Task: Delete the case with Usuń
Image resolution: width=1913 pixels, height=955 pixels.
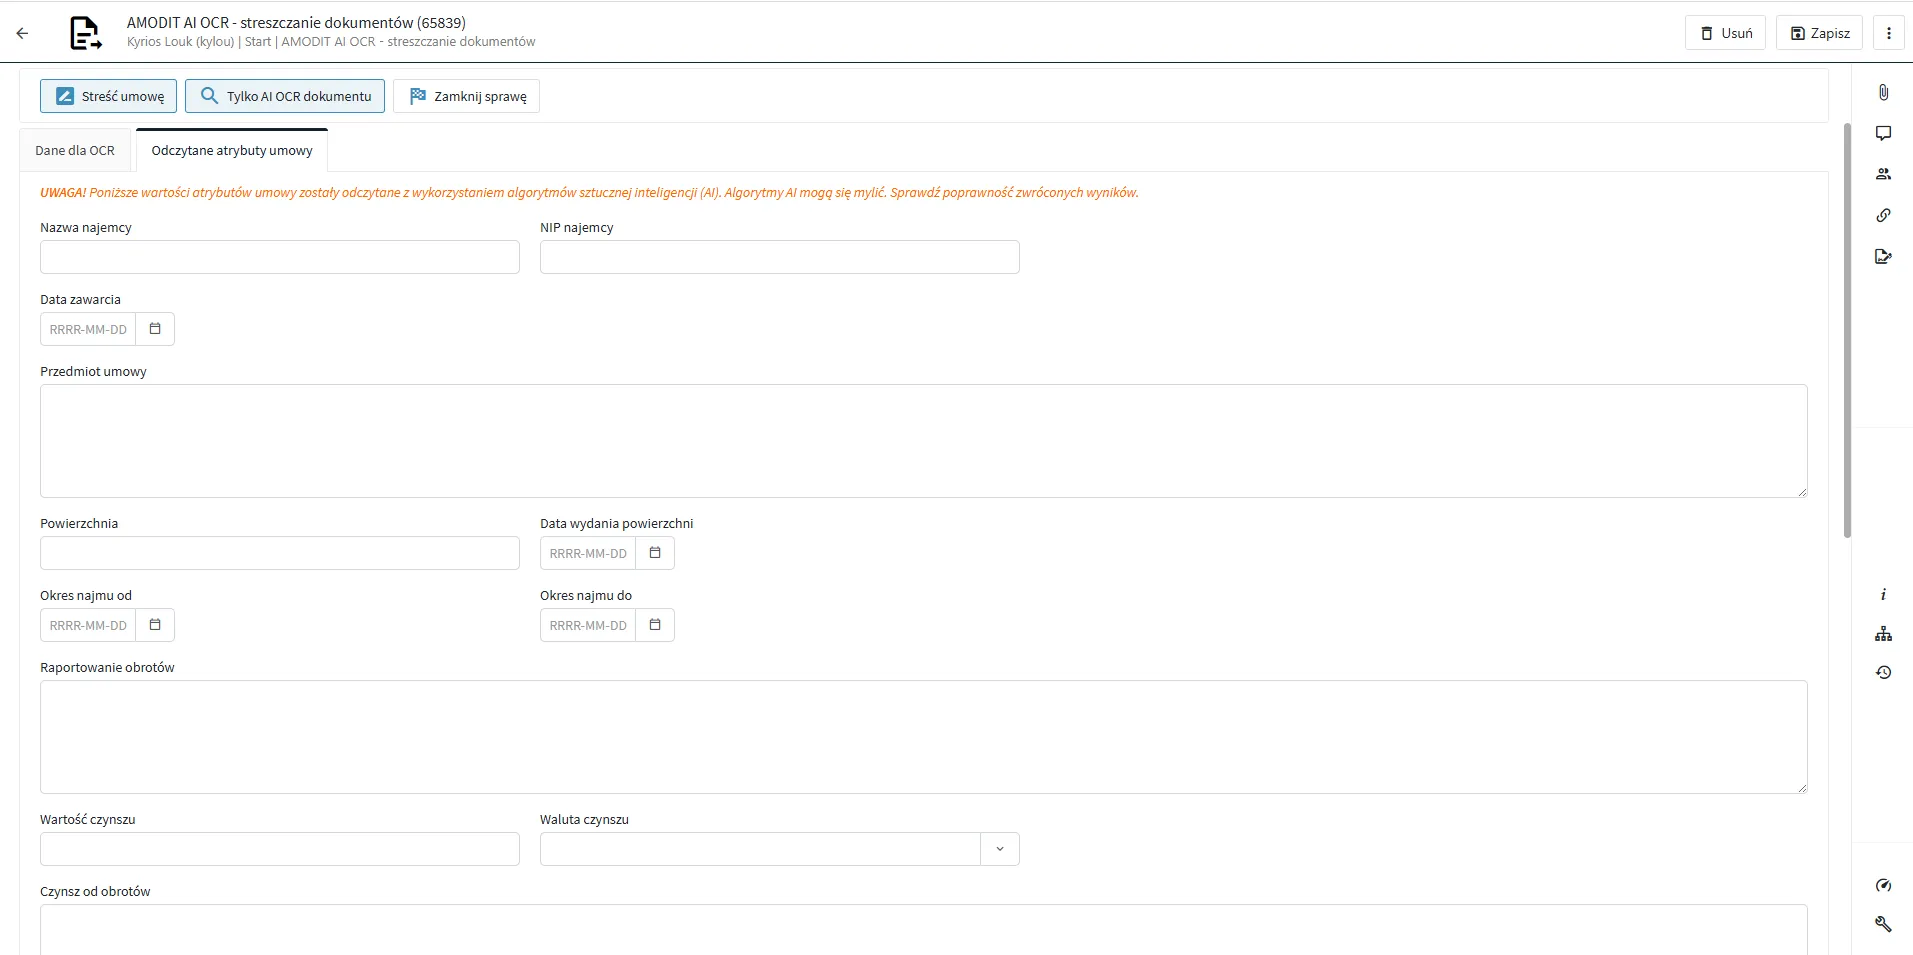Action: pyautogui.click(x=1726, y=33)
